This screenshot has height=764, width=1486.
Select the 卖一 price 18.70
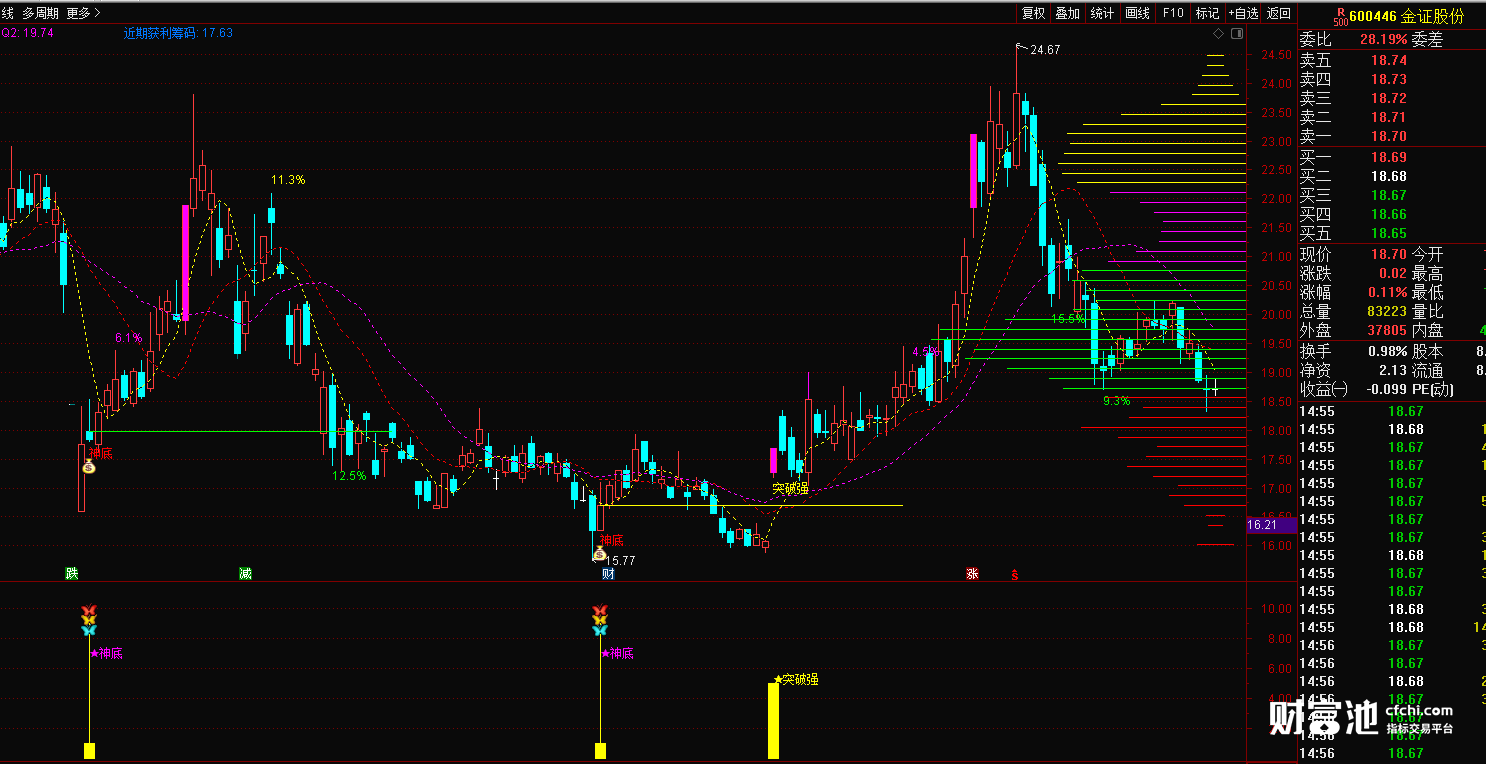click(1388, 137)
